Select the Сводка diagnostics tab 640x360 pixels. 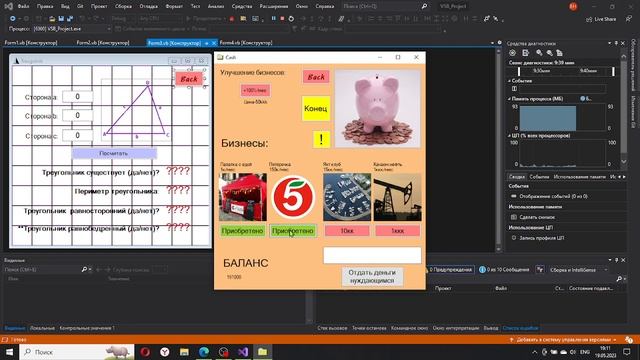516,177
